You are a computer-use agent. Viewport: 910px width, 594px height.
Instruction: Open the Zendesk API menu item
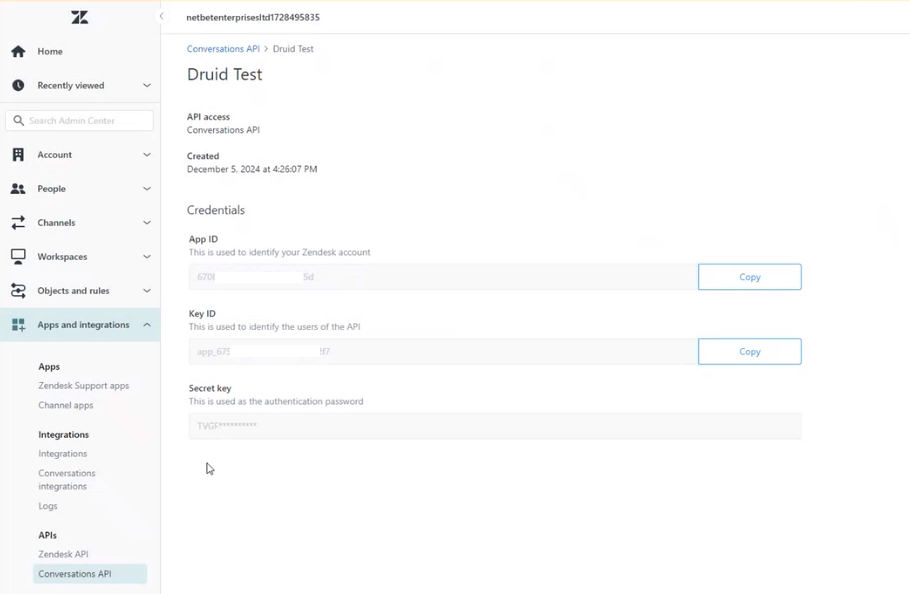[63, 554]
